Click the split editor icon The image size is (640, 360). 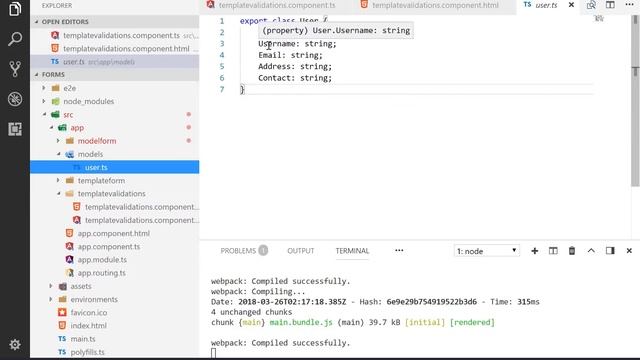tap(610, 5)
